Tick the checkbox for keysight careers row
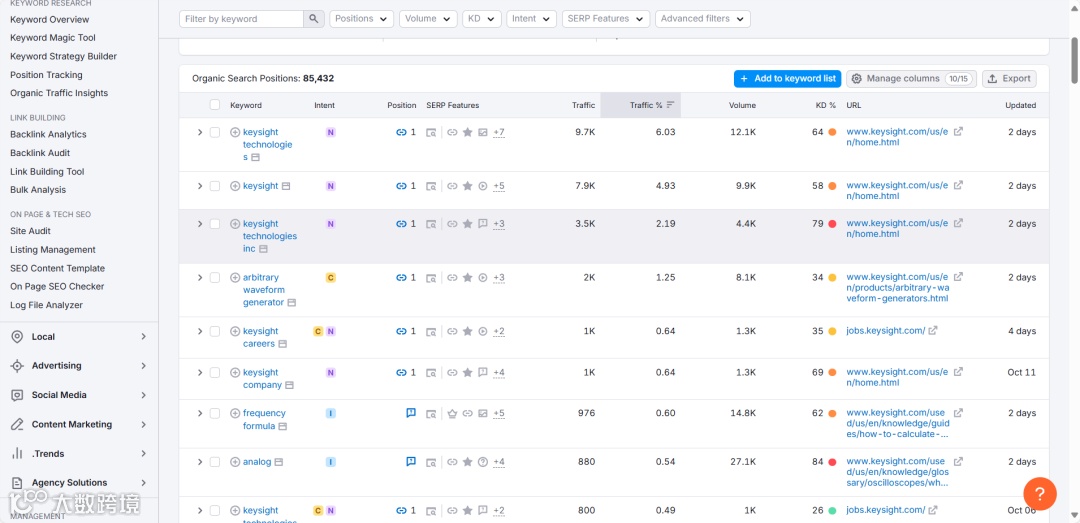 (x=215, y=331)
